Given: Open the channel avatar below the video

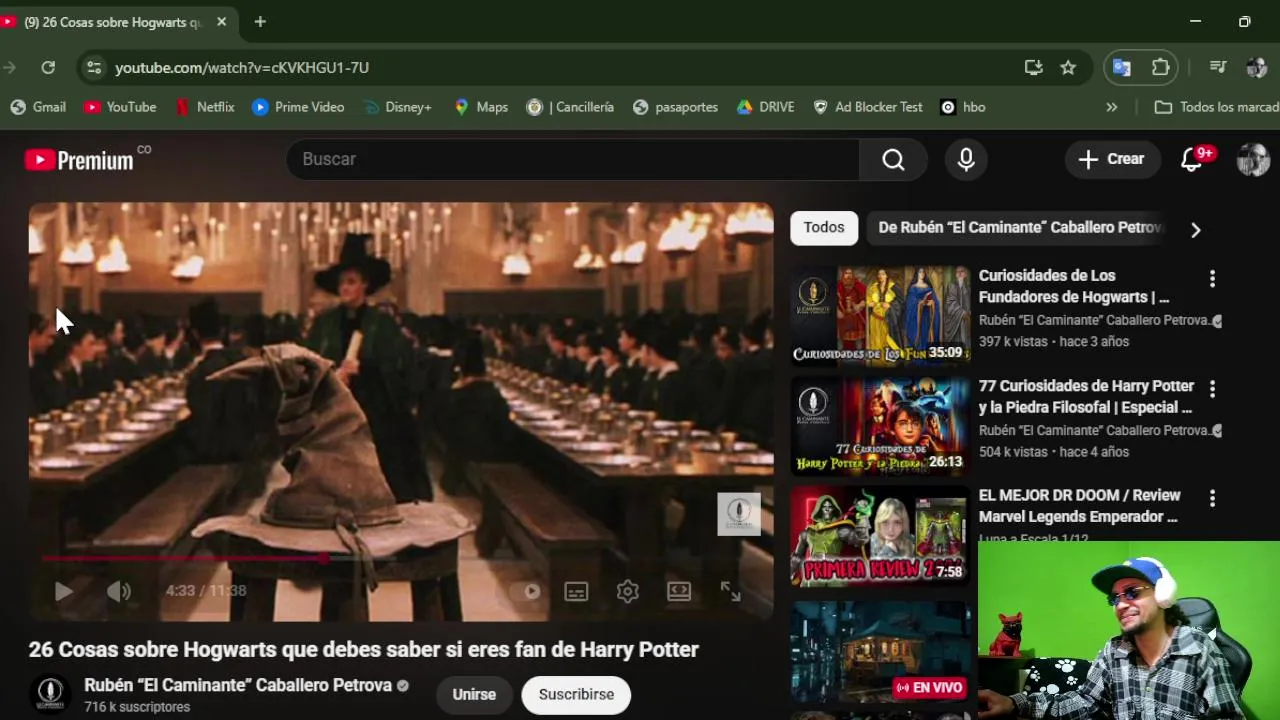Looking at the screenshot, I should 50,694.
